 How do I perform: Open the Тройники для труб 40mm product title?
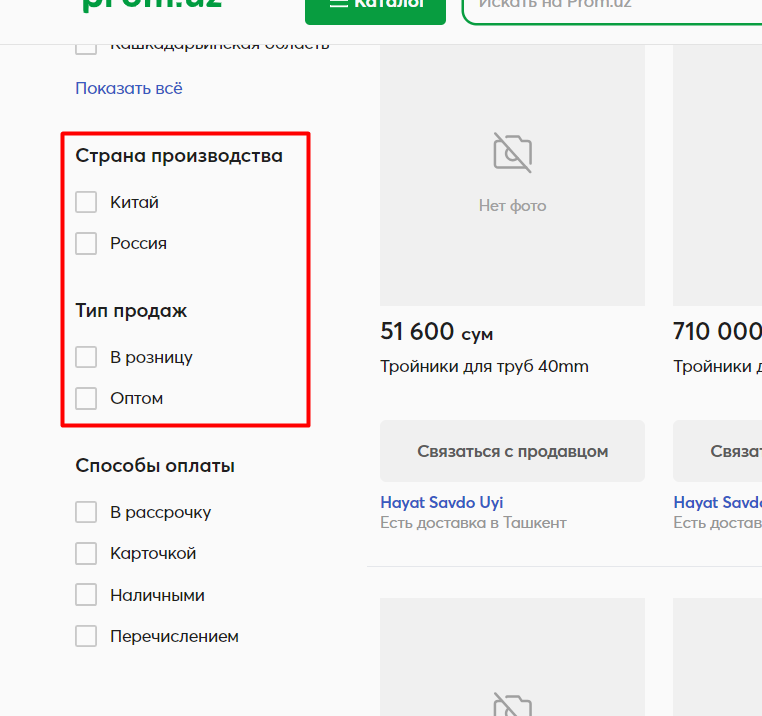pyautogui.click(x=484, y=367)
